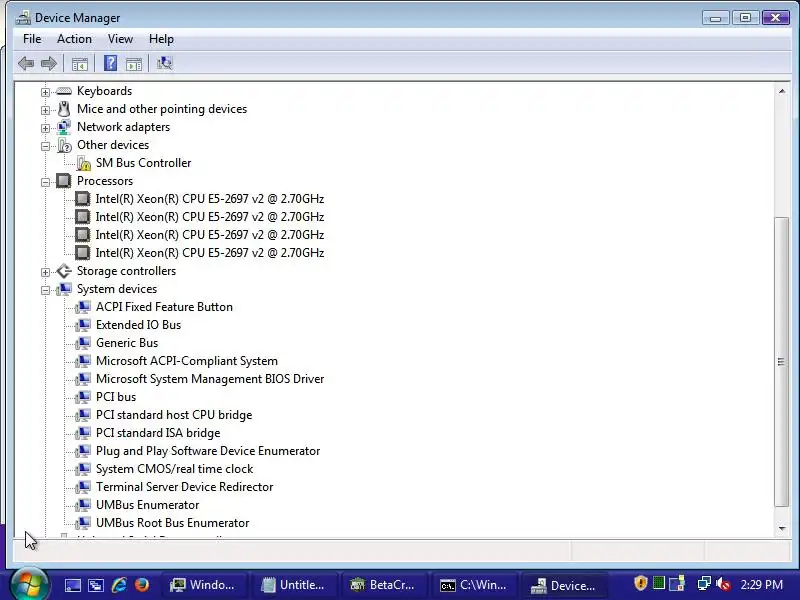Open the File menu
The height and width of the screenshot is (600, 800).
pos(32,39)
